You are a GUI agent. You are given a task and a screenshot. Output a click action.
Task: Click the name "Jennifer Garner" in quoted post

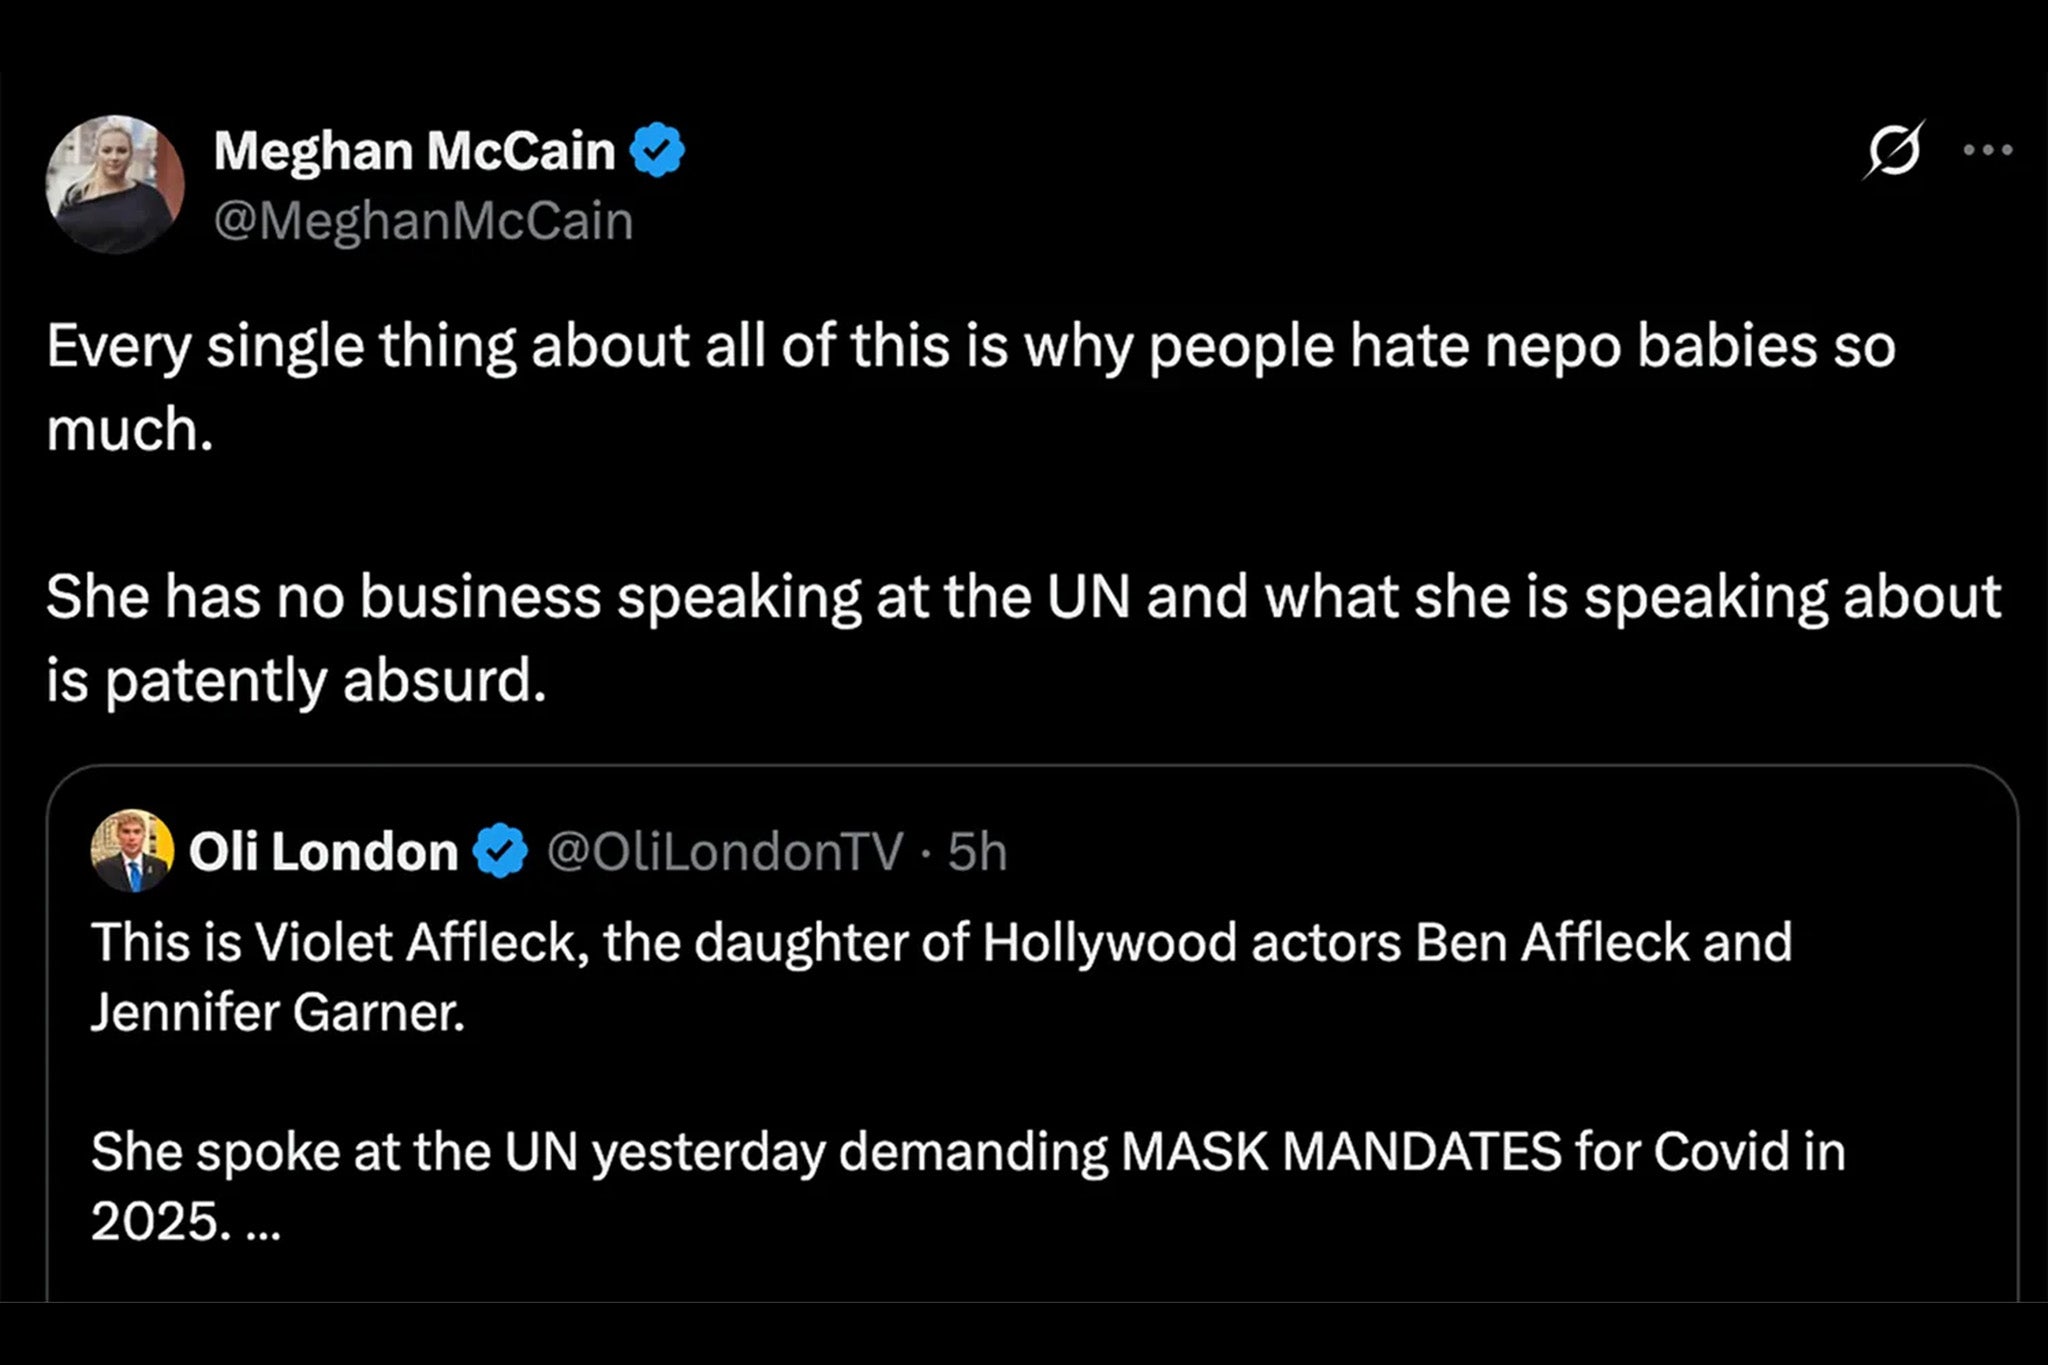tap(278, 1012)
